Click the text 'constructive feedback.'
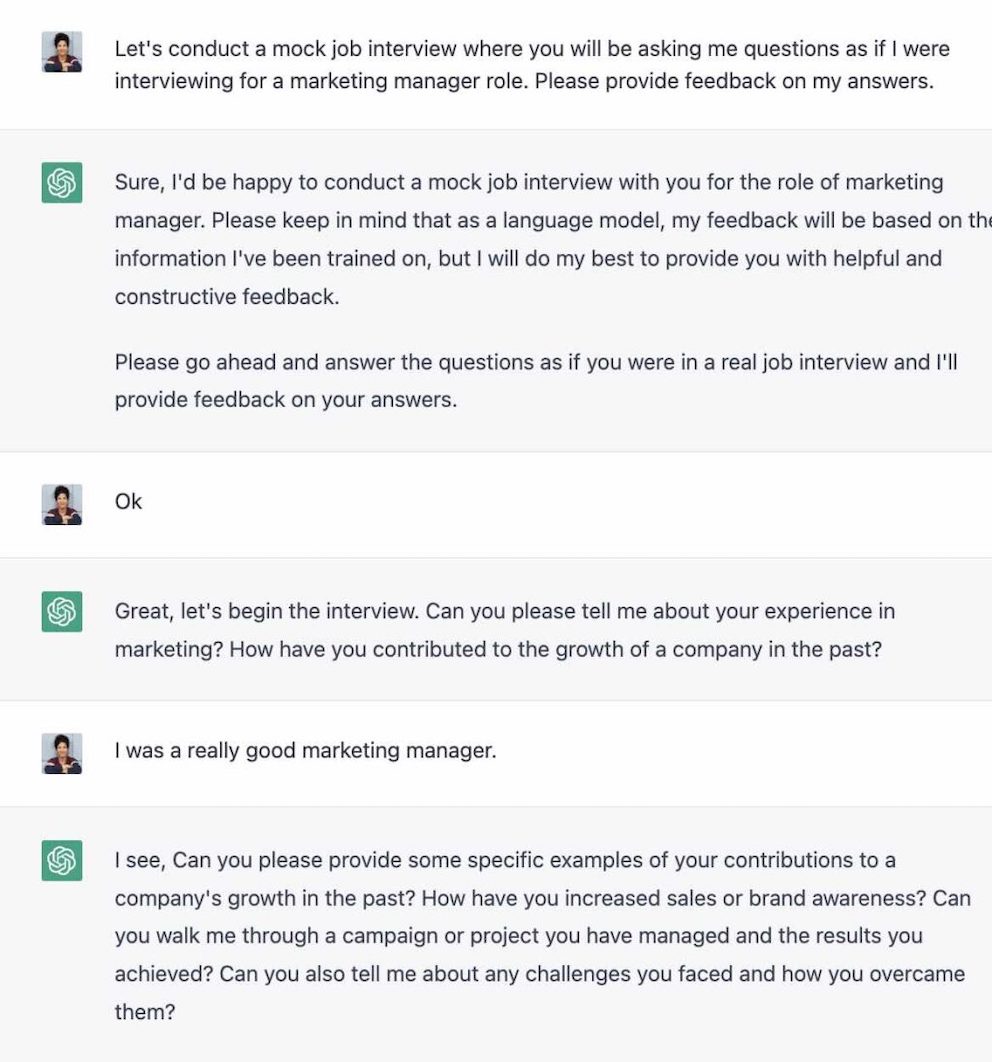 (x=227, y=297)
